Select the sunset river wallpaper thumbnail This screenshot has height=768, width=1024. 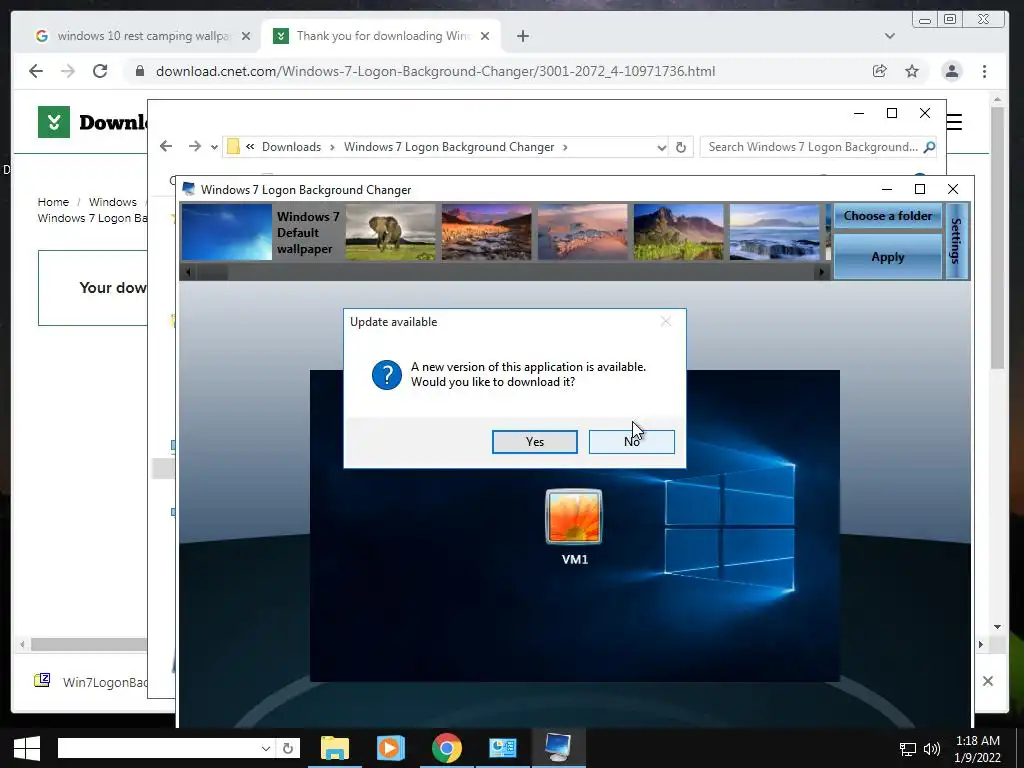(487, 232)
